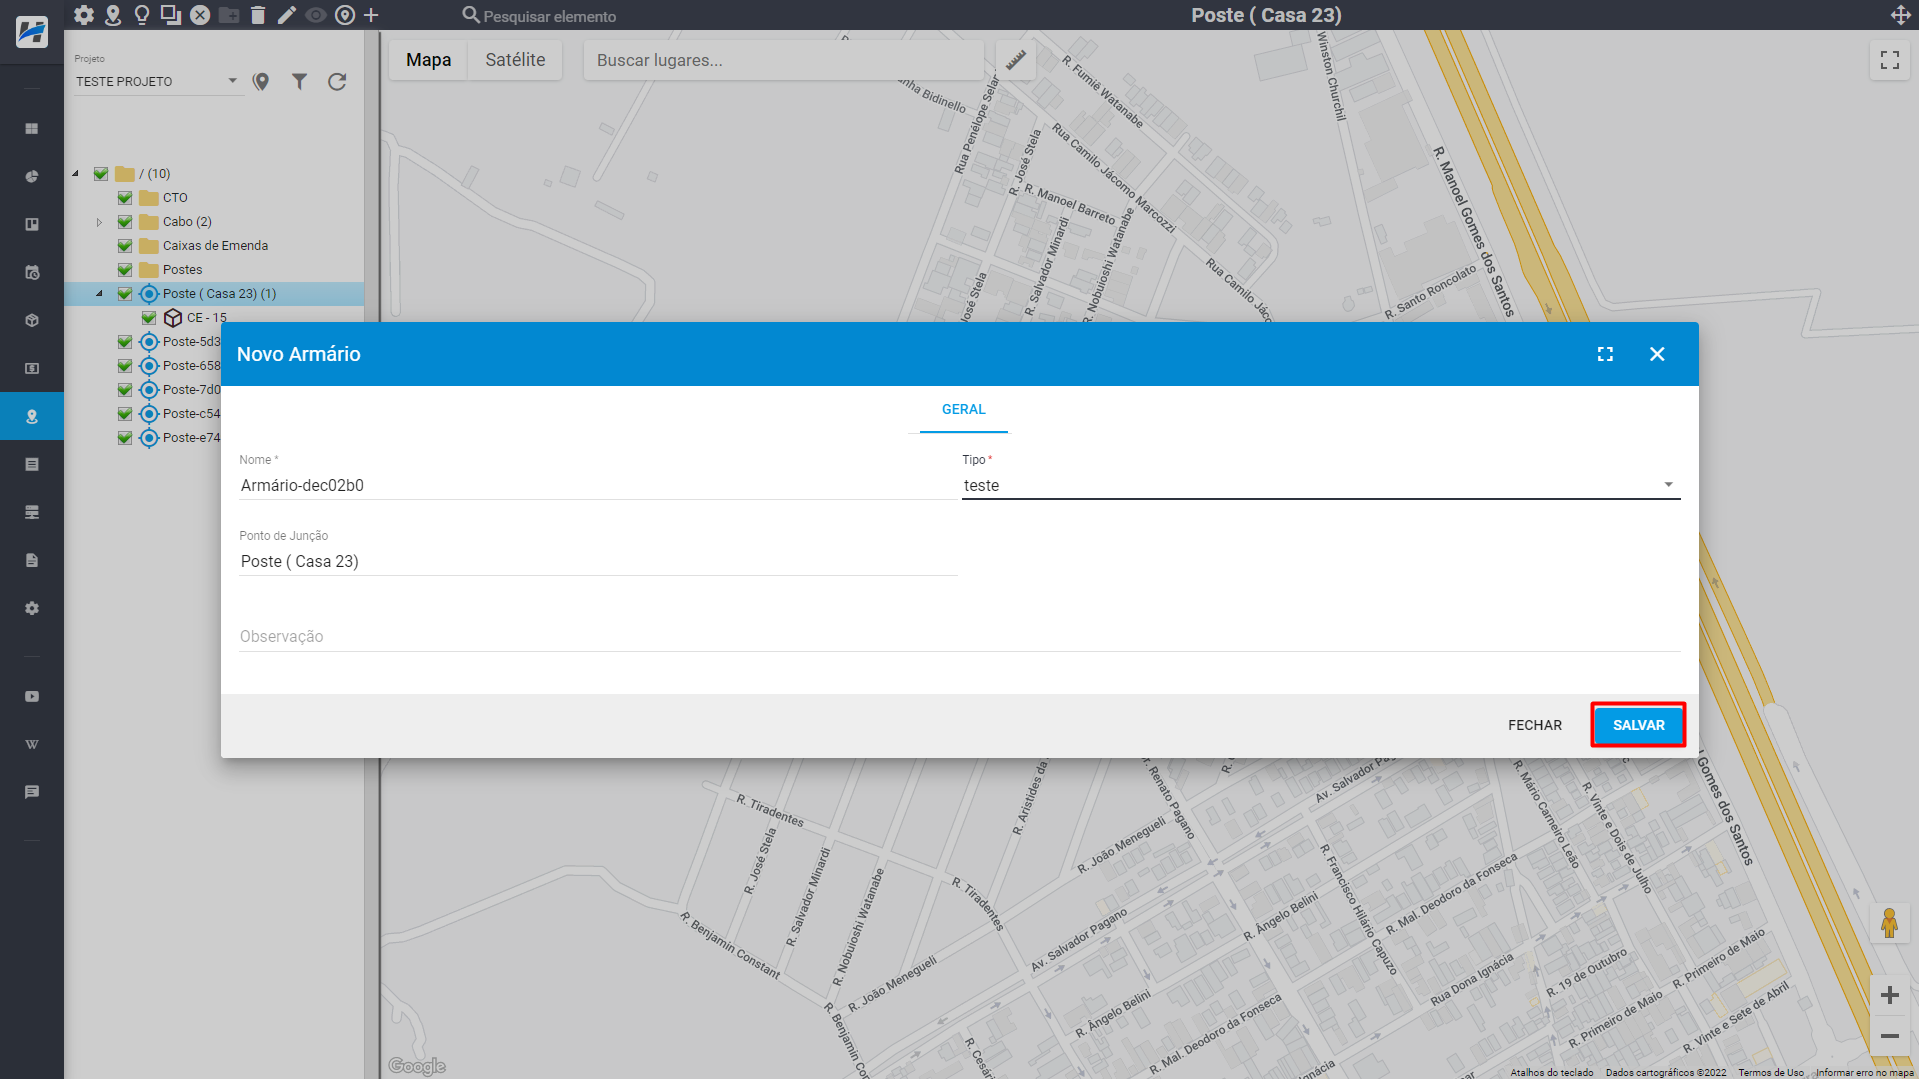The width and height of the screenshot is (1919, 1079).
Task: Toggle checkbox for root folder / (10)
Action: pyautogui.click(x=101, y=174)
